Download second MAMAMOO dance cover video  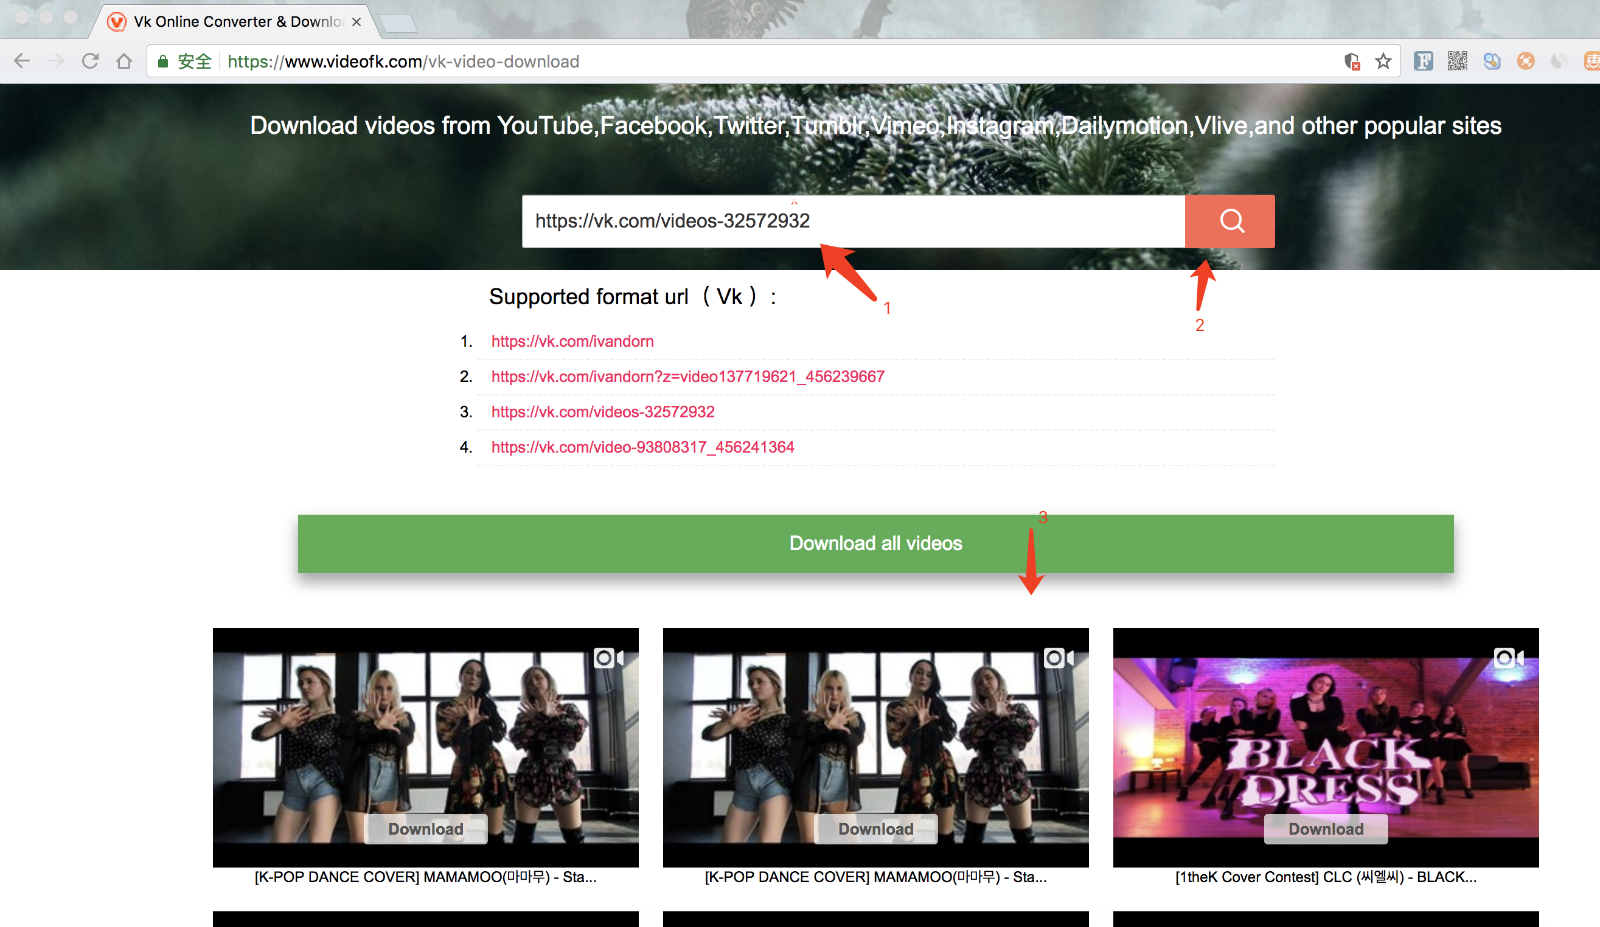876,829
